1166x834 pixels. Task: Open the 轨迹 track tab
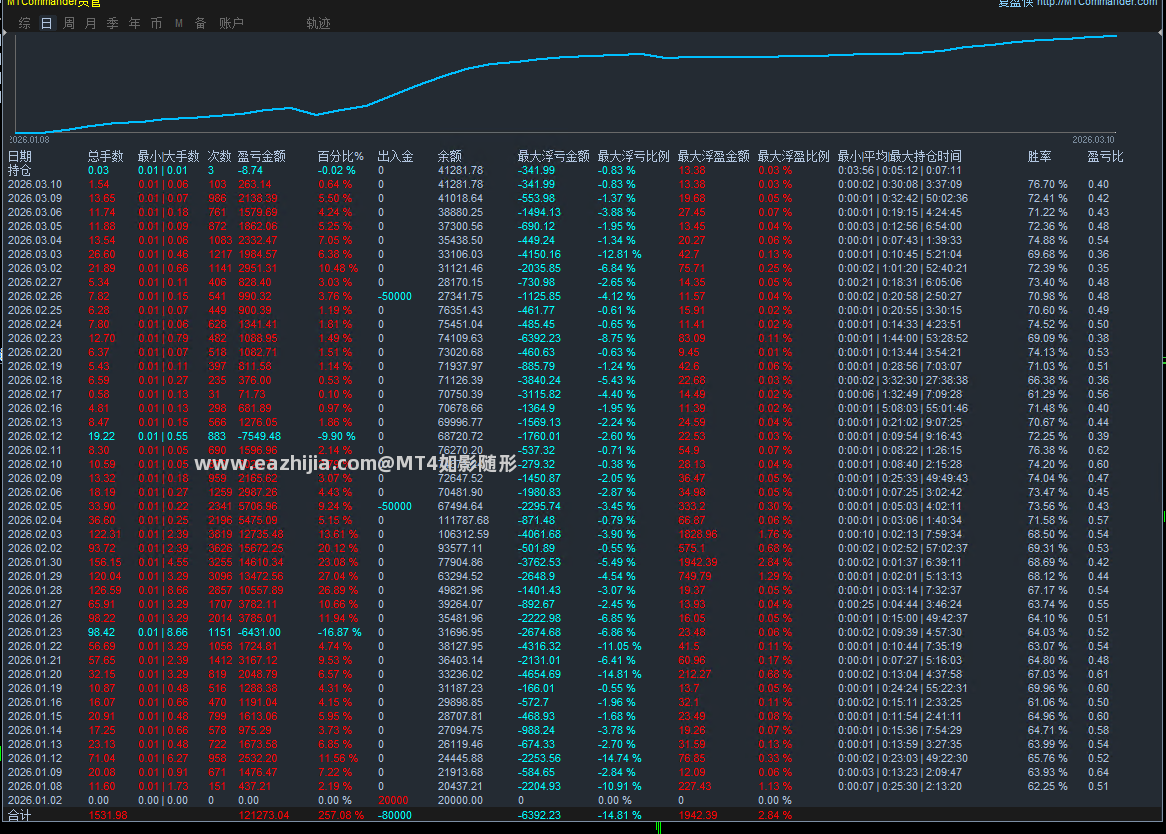coord(318,24)
